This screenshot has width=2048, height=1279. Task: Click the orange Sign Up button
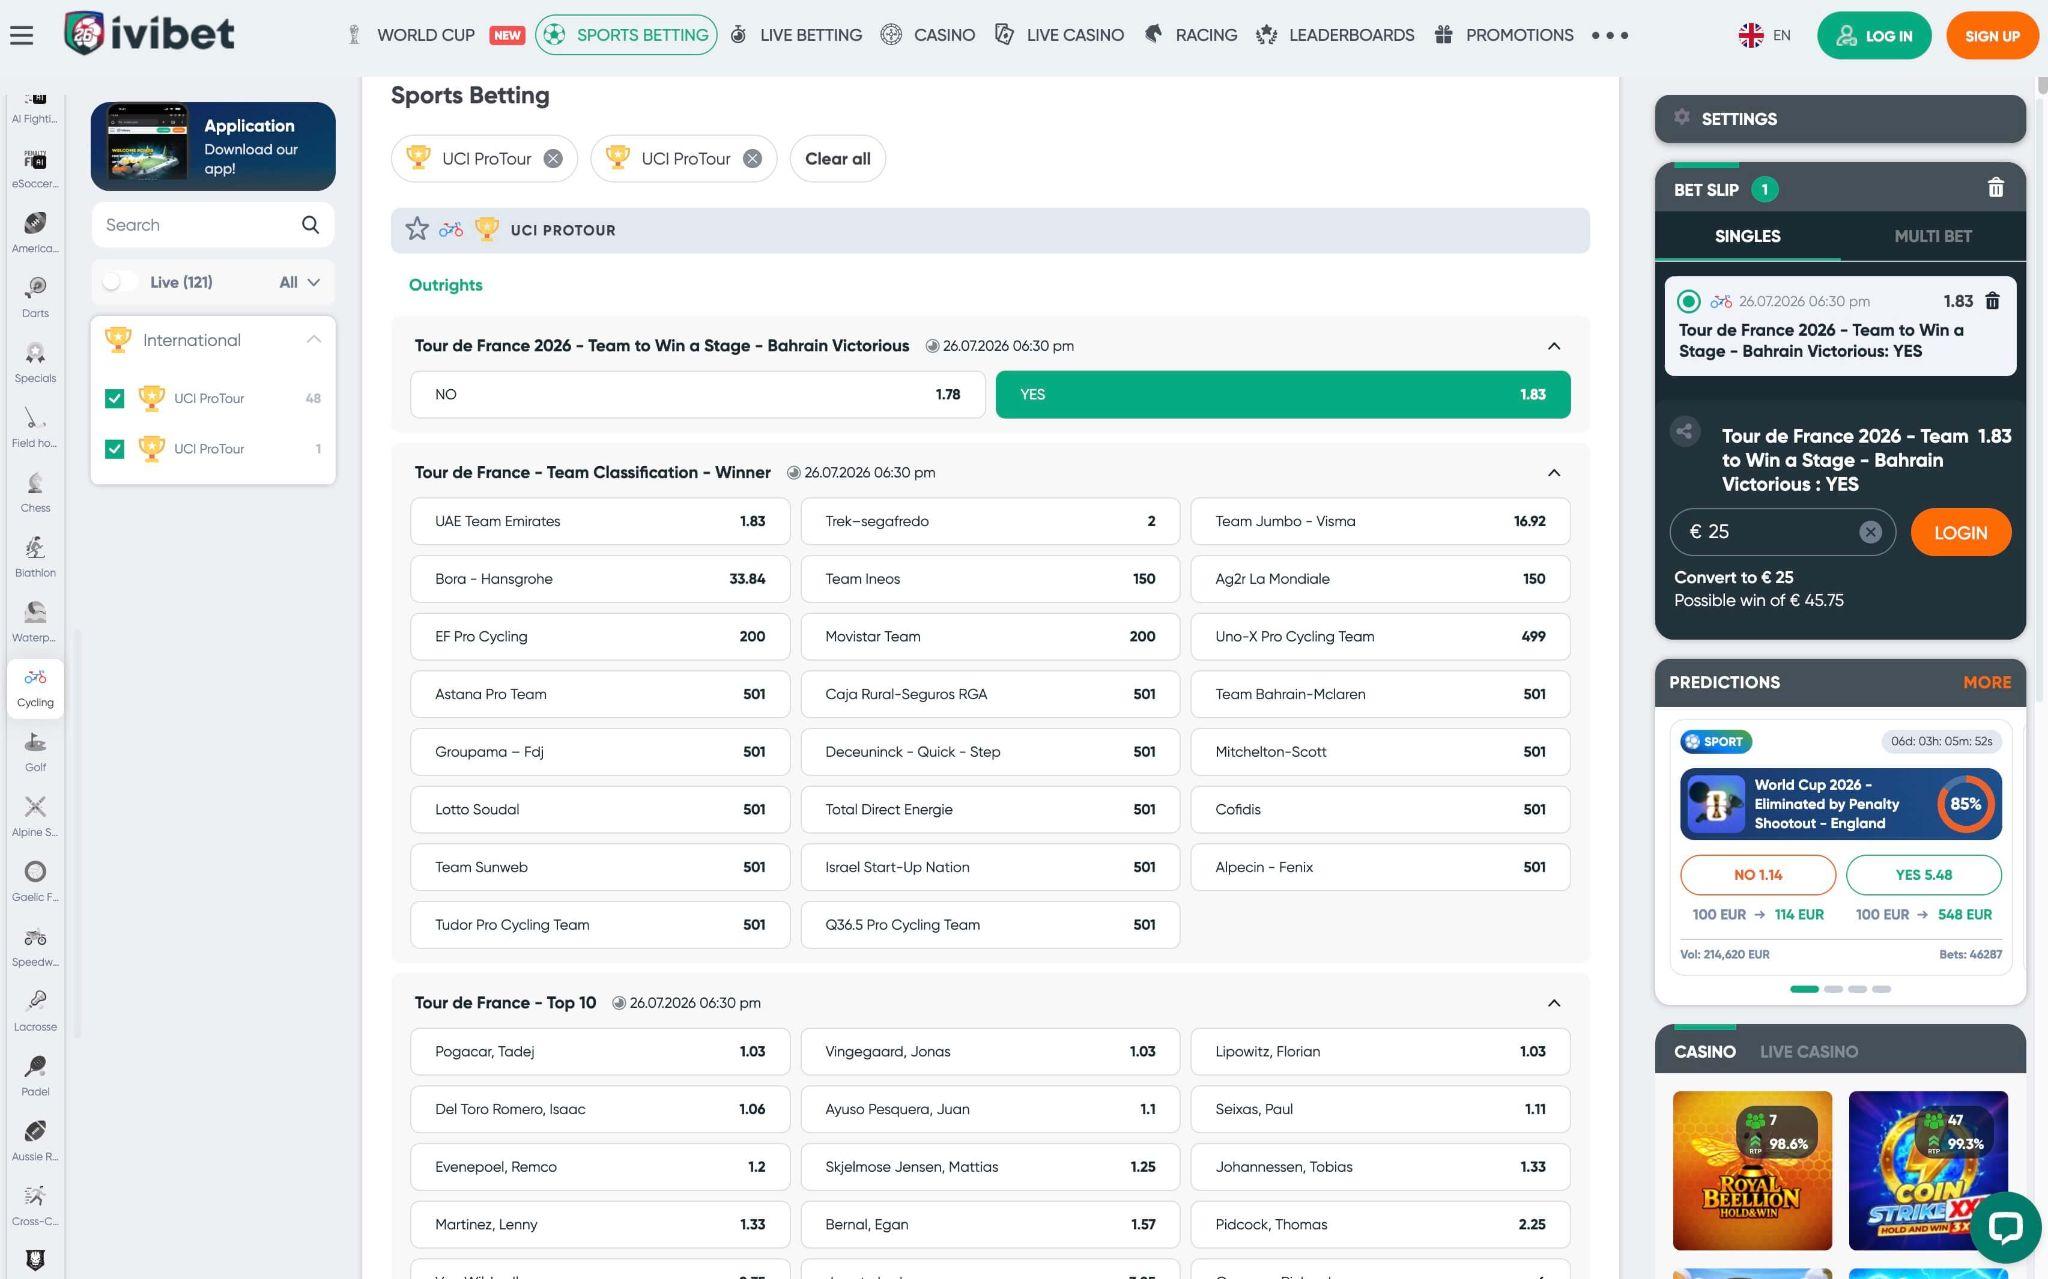1992,36
